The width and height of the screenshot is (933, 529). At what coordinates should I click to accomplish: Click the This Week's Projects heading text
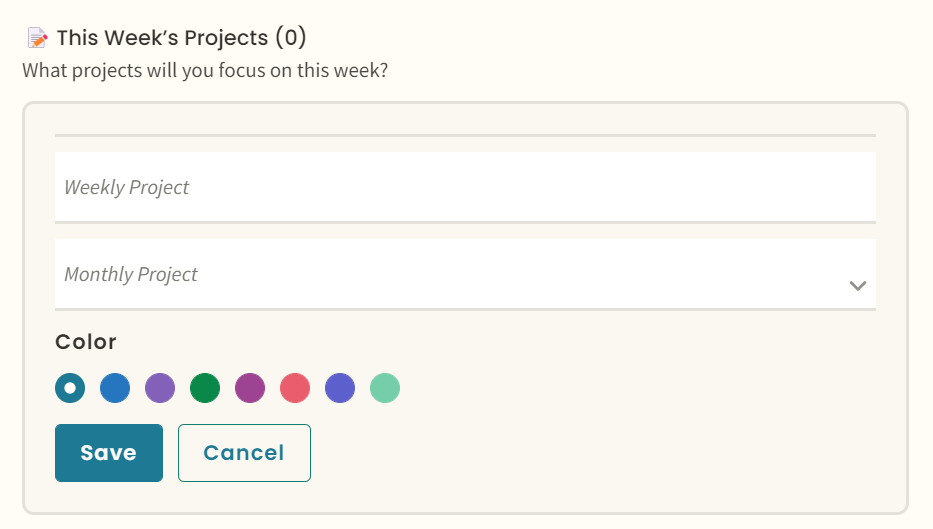point(162,38)
